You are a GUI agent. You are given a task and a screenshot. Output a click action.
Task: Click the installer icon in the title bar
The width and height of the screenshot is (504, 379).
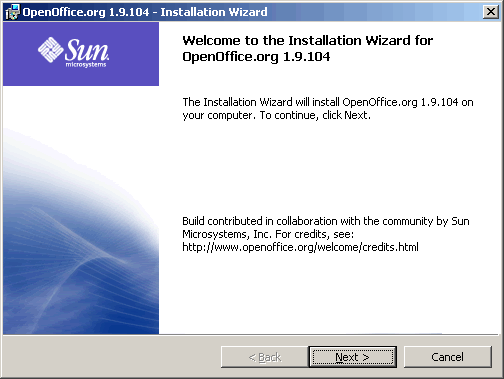pos(12,12)
